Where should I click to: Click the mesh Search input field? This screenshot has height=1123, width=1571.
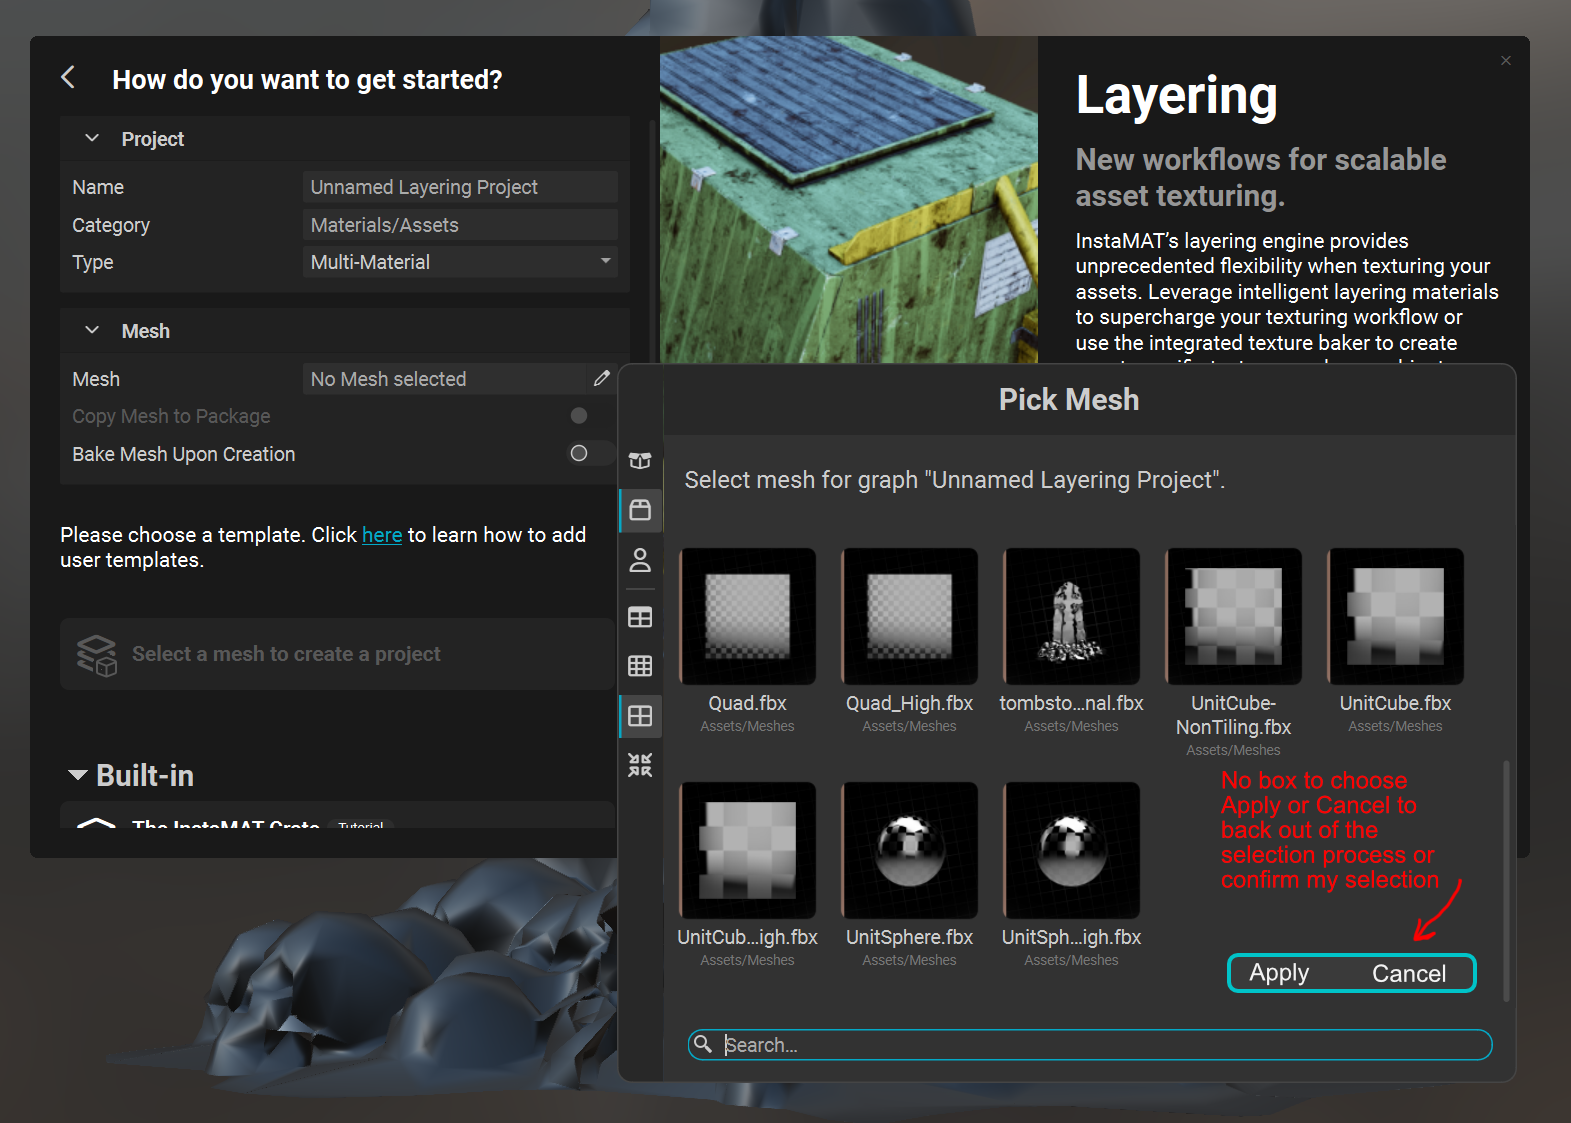pyautogui.click(x=1100, y=1045)
